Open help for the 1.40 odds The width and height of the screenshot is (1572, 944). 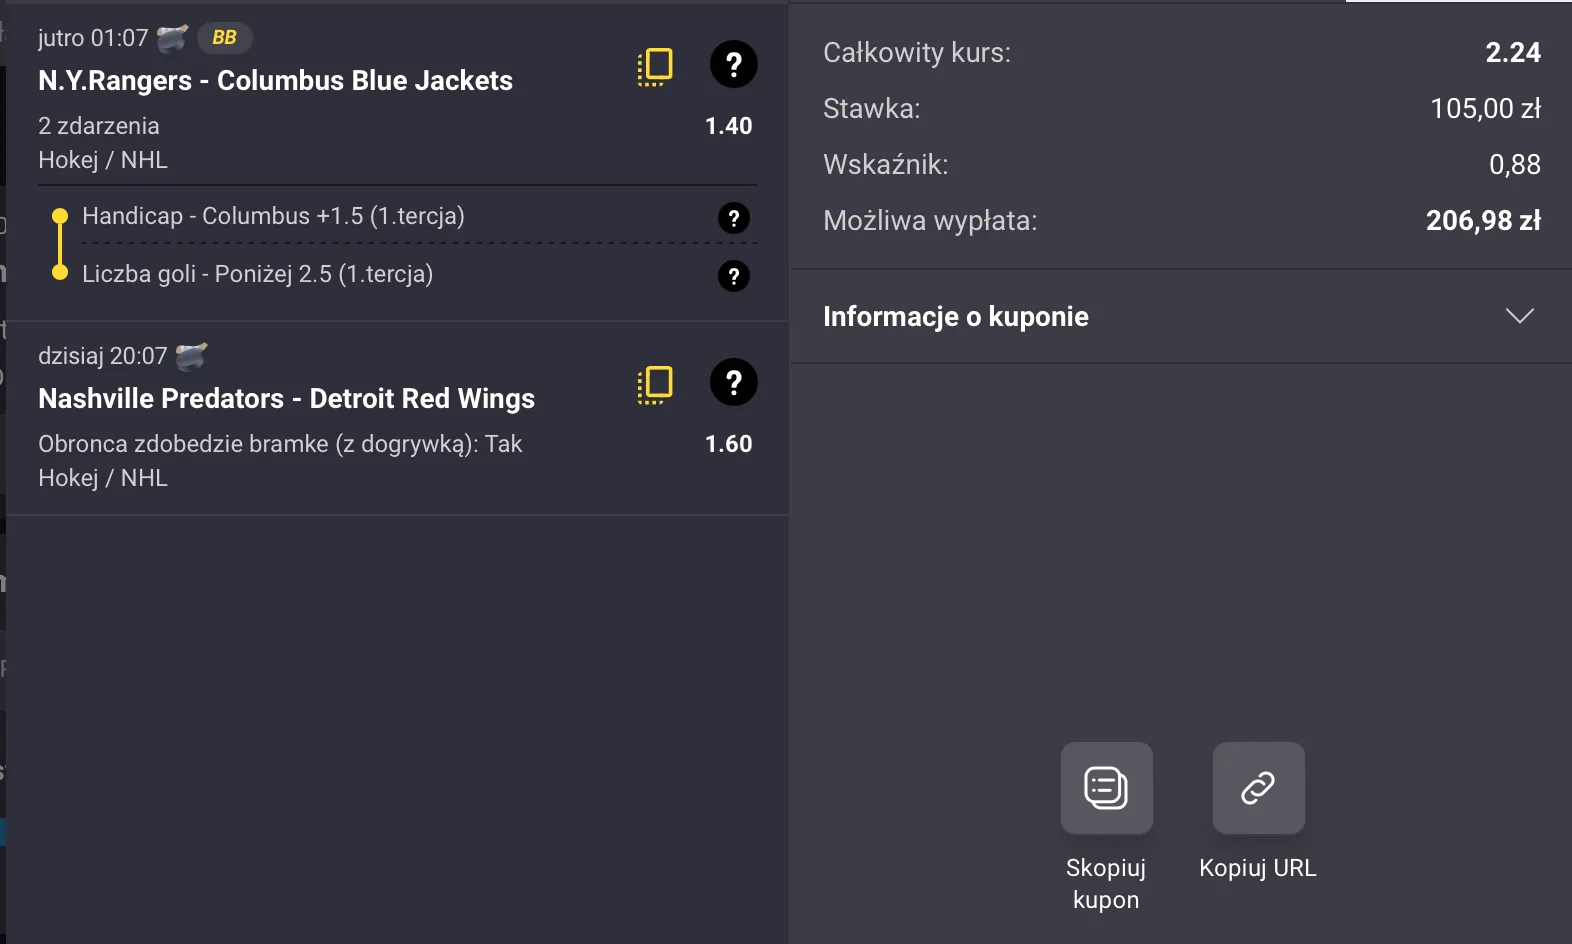point(734,64)
